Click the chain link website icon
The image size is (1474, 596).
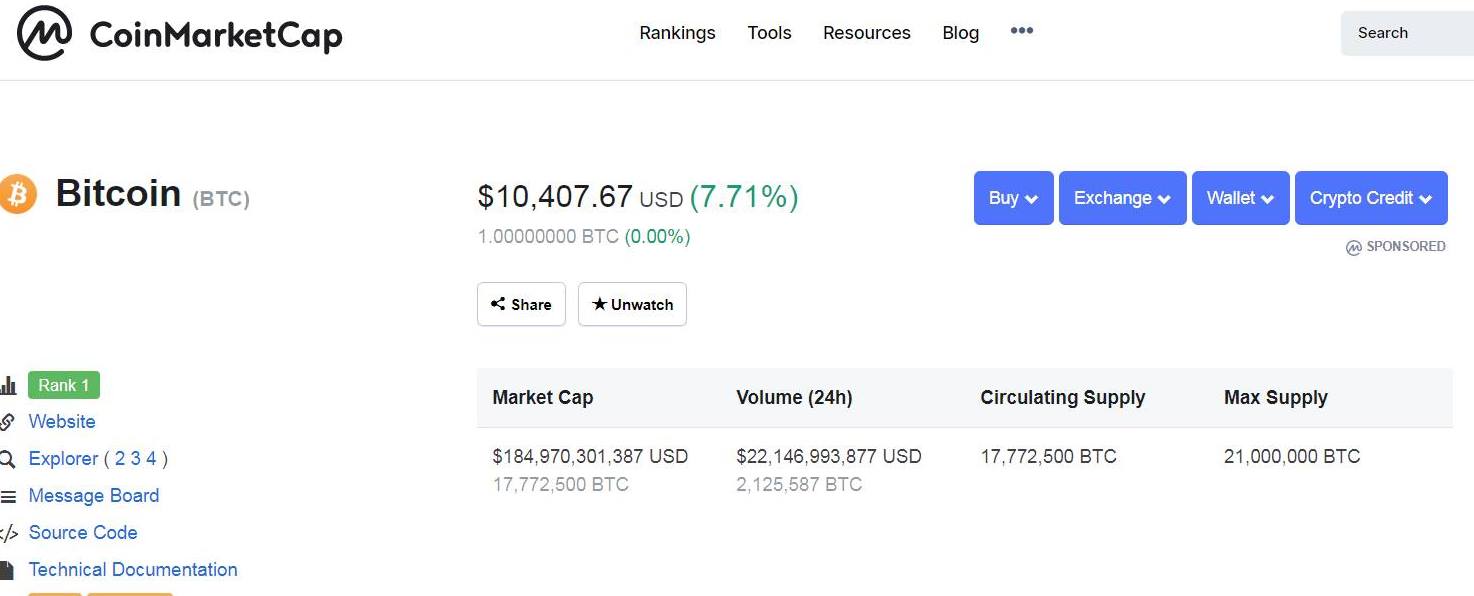tap(7, 422)
